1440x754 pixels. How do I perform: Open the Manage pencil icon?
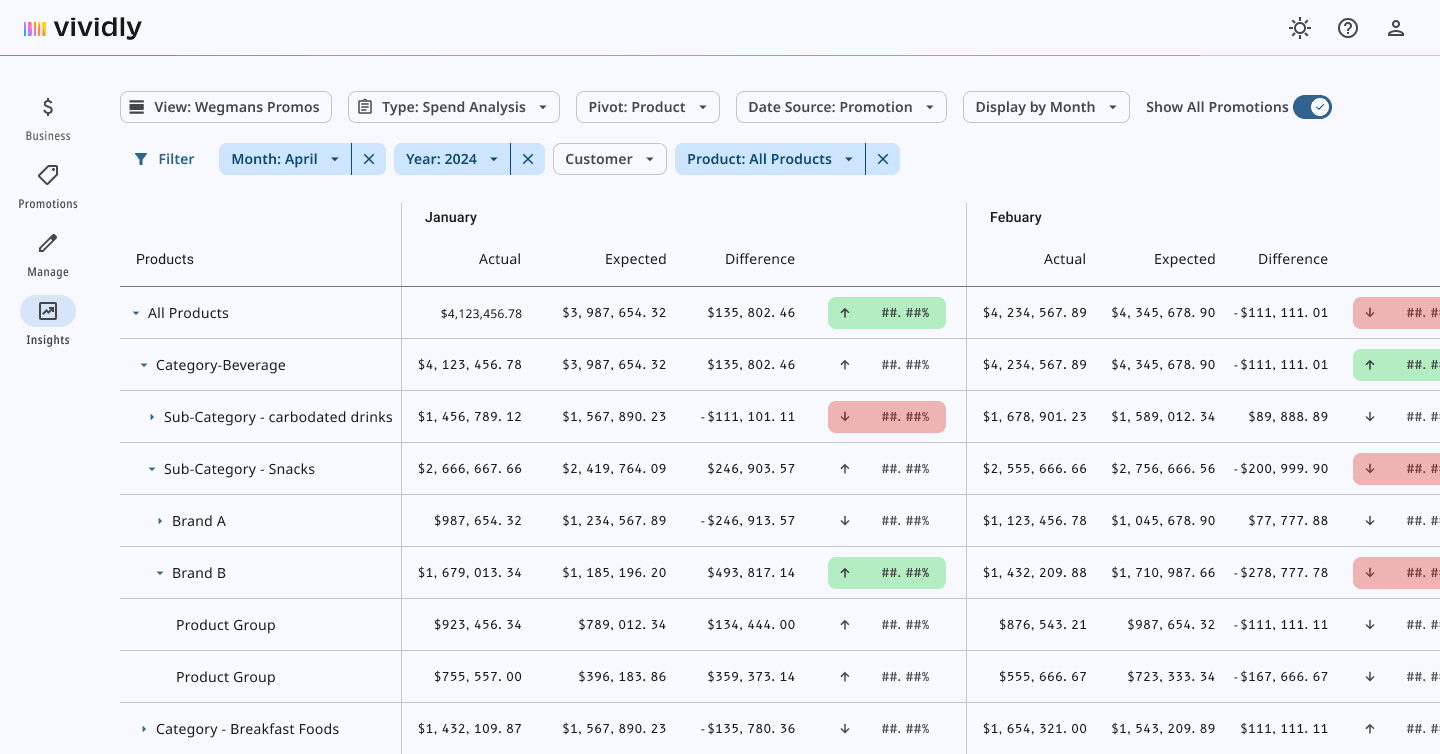(x=48, y=244)
